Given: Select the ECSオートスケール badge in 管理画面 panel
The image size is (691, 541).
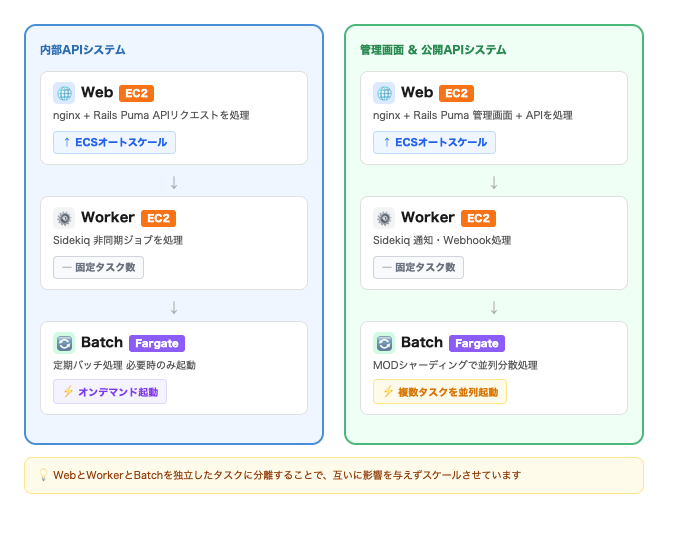Looking at the screenshot, I should [434, 142].
